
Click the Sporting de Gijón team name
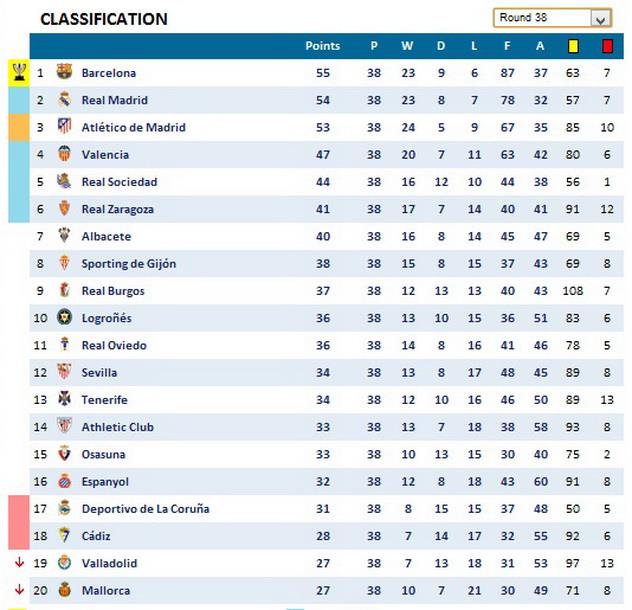click(128, 264)
